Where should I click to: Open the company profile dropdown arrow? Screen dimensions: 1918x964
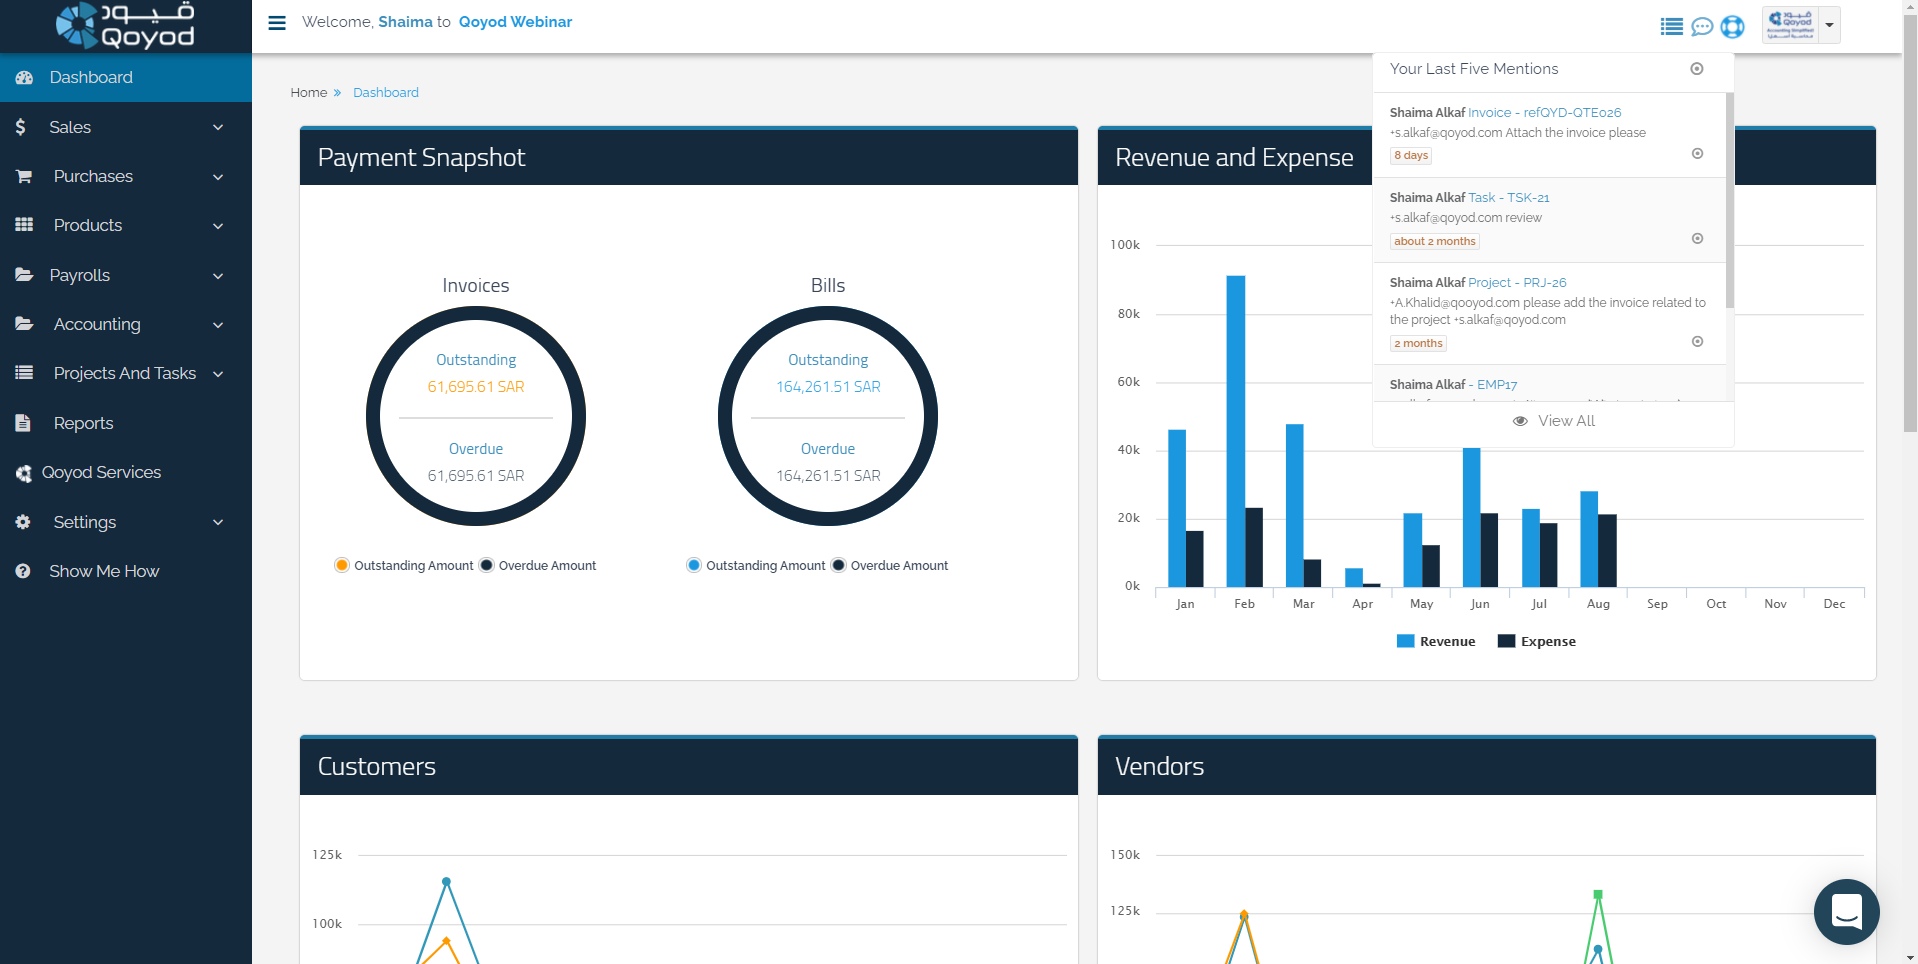pos(1829,26)
